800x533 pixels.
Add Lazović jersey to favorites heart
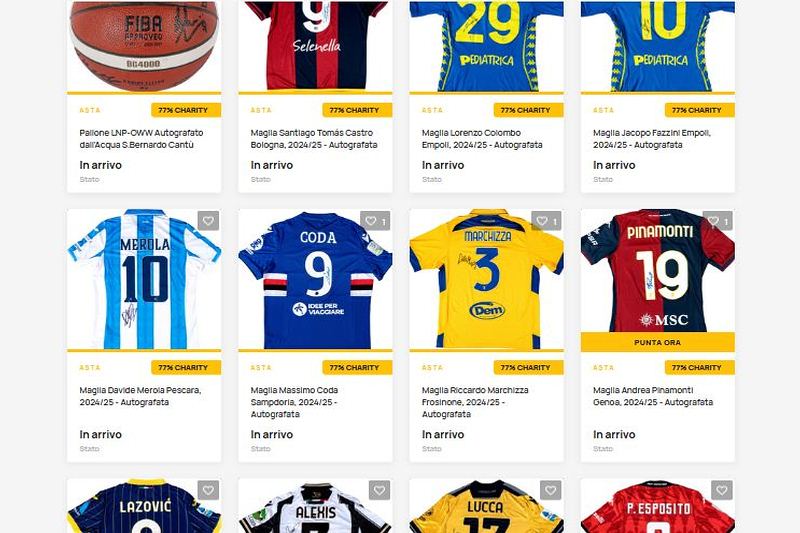tap(208, 490)
